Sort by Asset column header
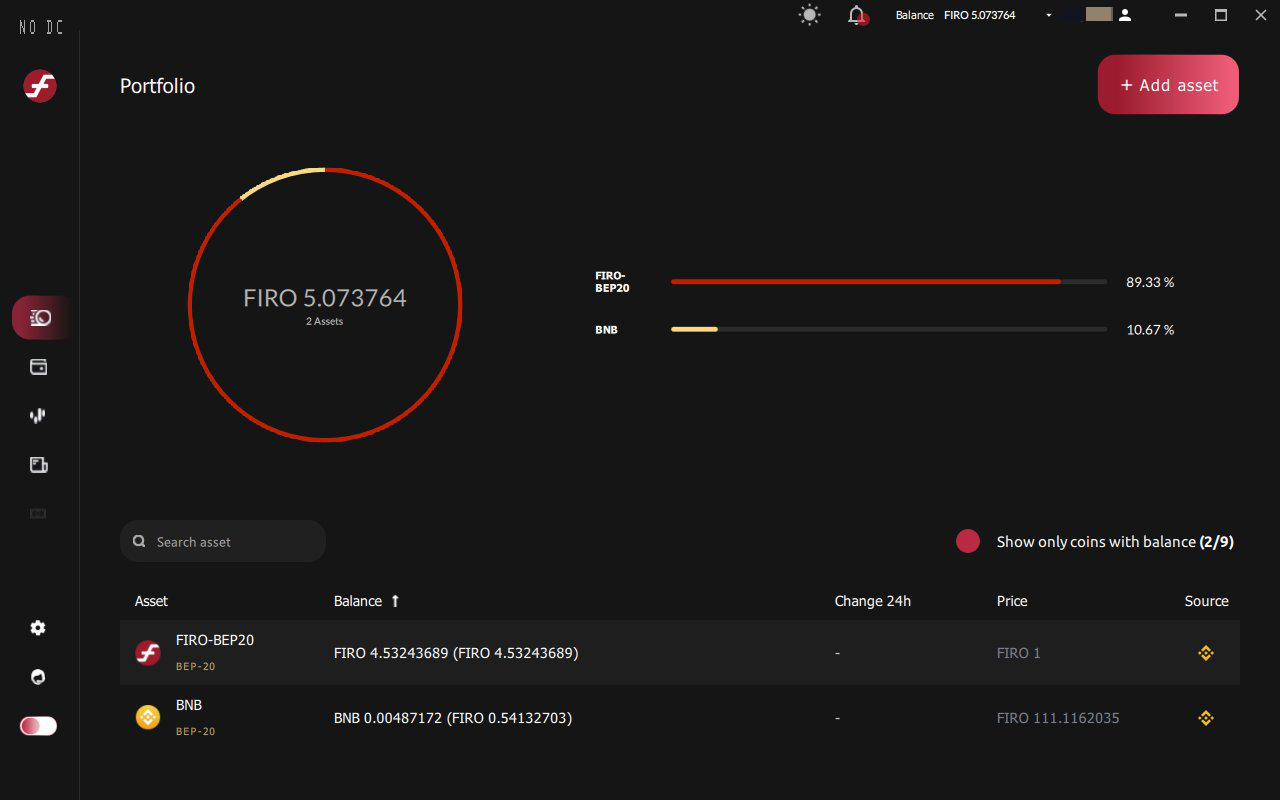The height and width of the screenshot is (800, 1280). tap(151, 601)
